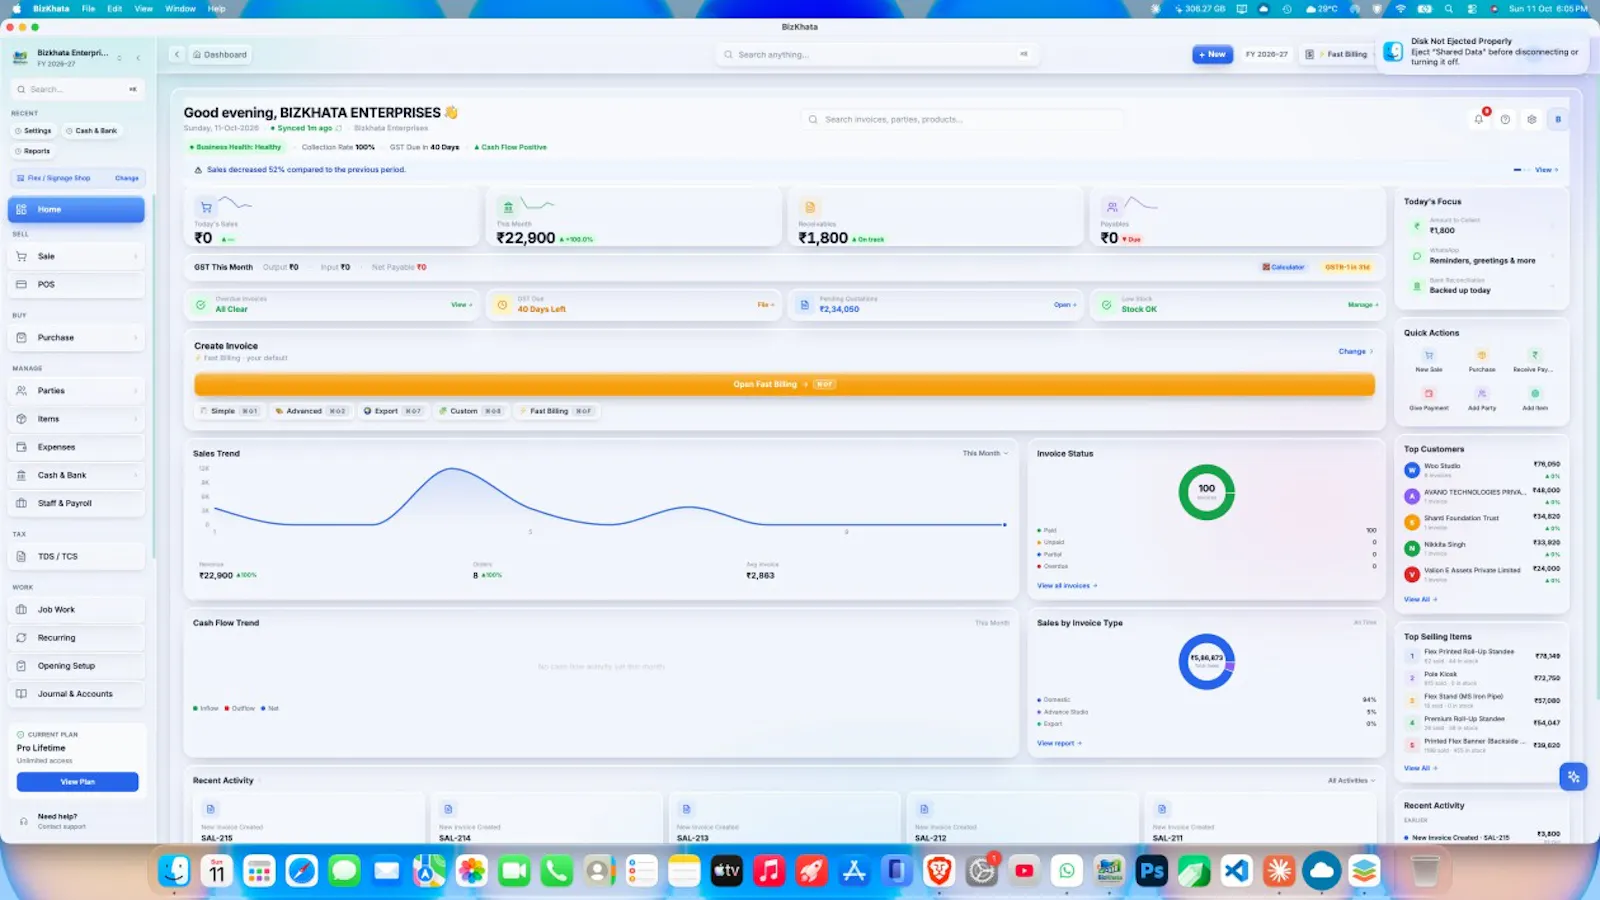The width and height of the screenshot is (1600, 900).
Task: Click the Invoice Status donut chart
Action: coord(1207,492)
